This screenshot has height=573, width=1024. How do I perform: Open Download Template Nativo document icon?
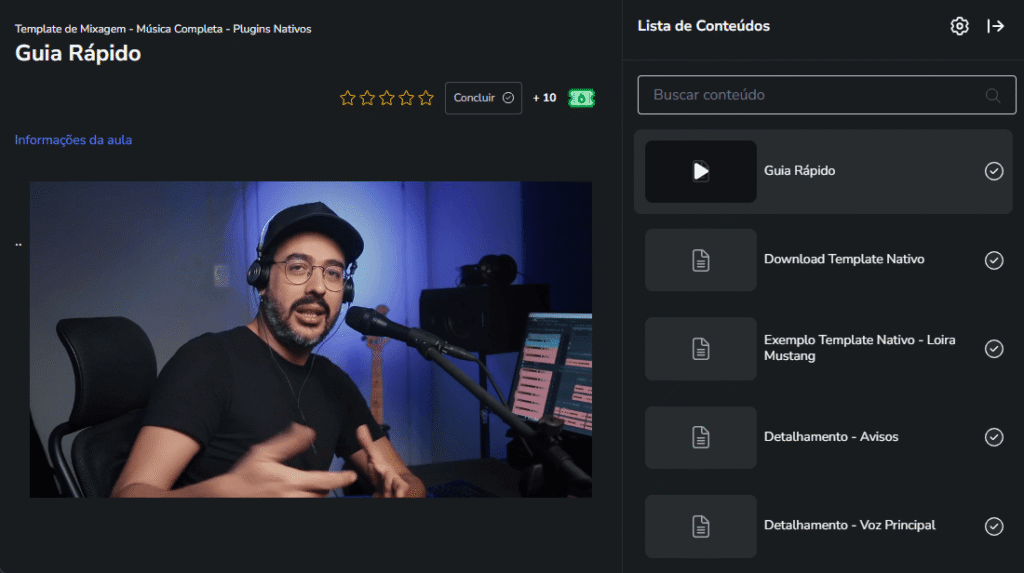[701, 260]
